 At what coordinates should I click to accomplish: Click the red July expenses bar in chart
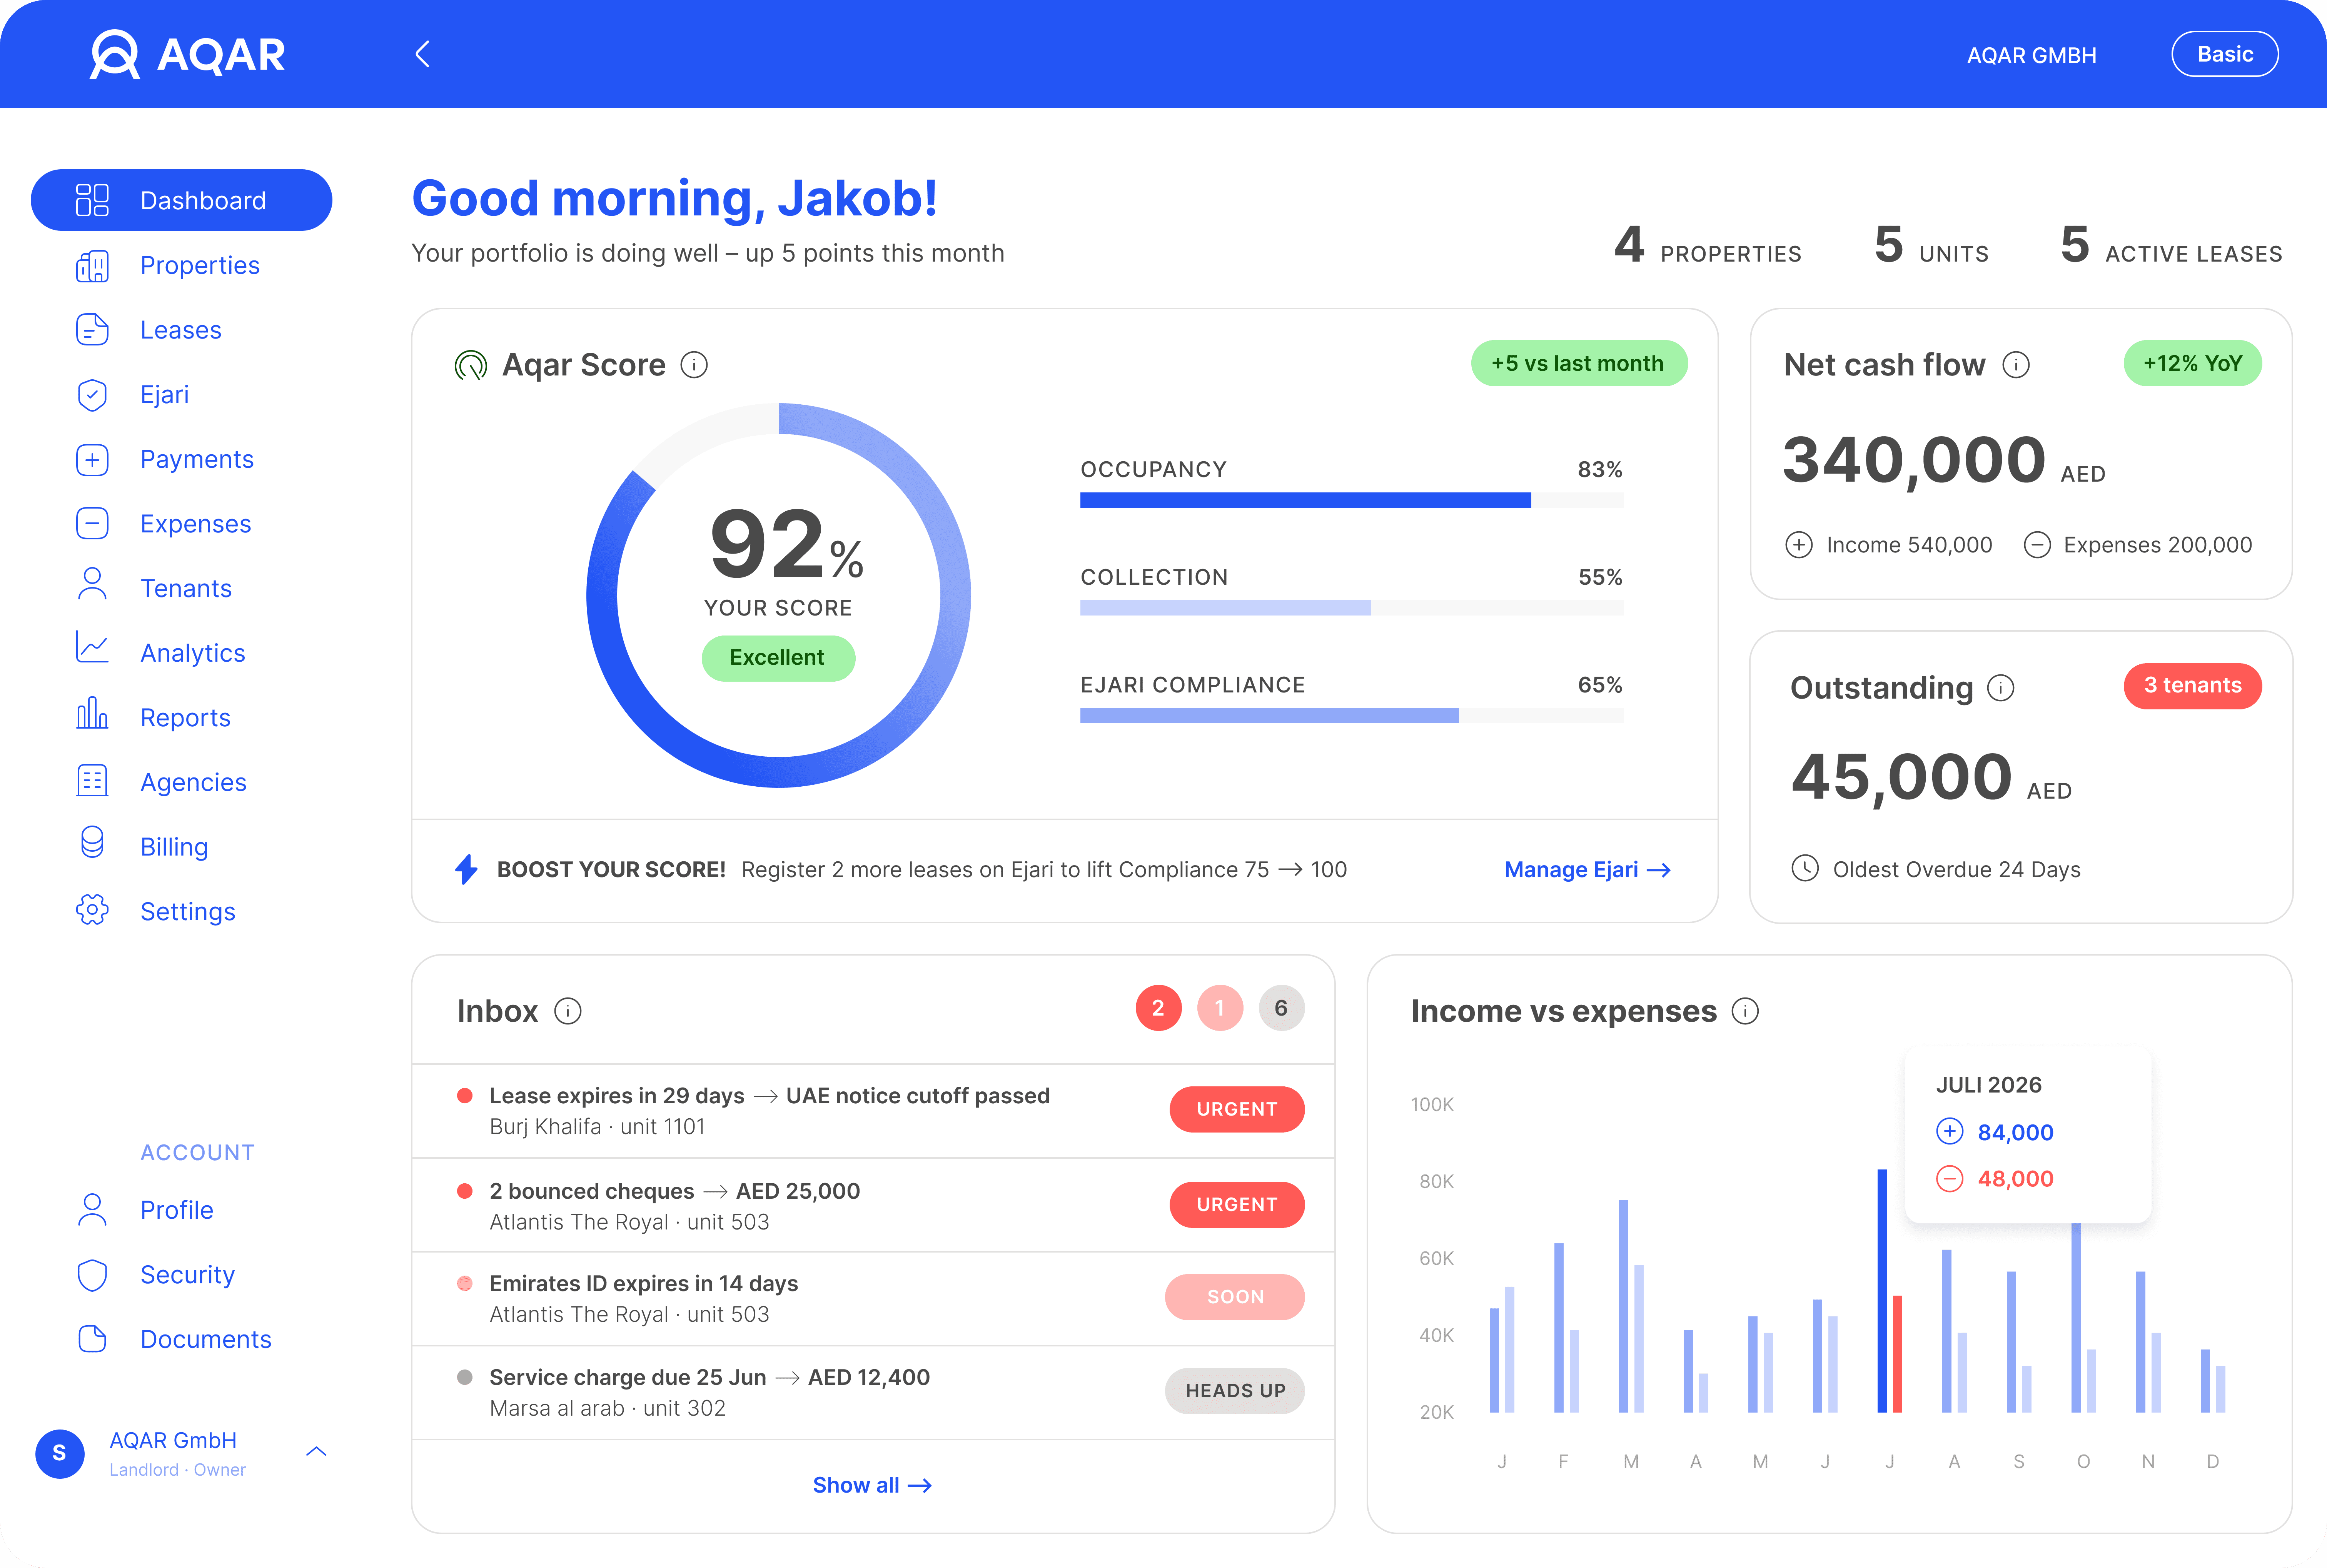tap(1897, 1354)
